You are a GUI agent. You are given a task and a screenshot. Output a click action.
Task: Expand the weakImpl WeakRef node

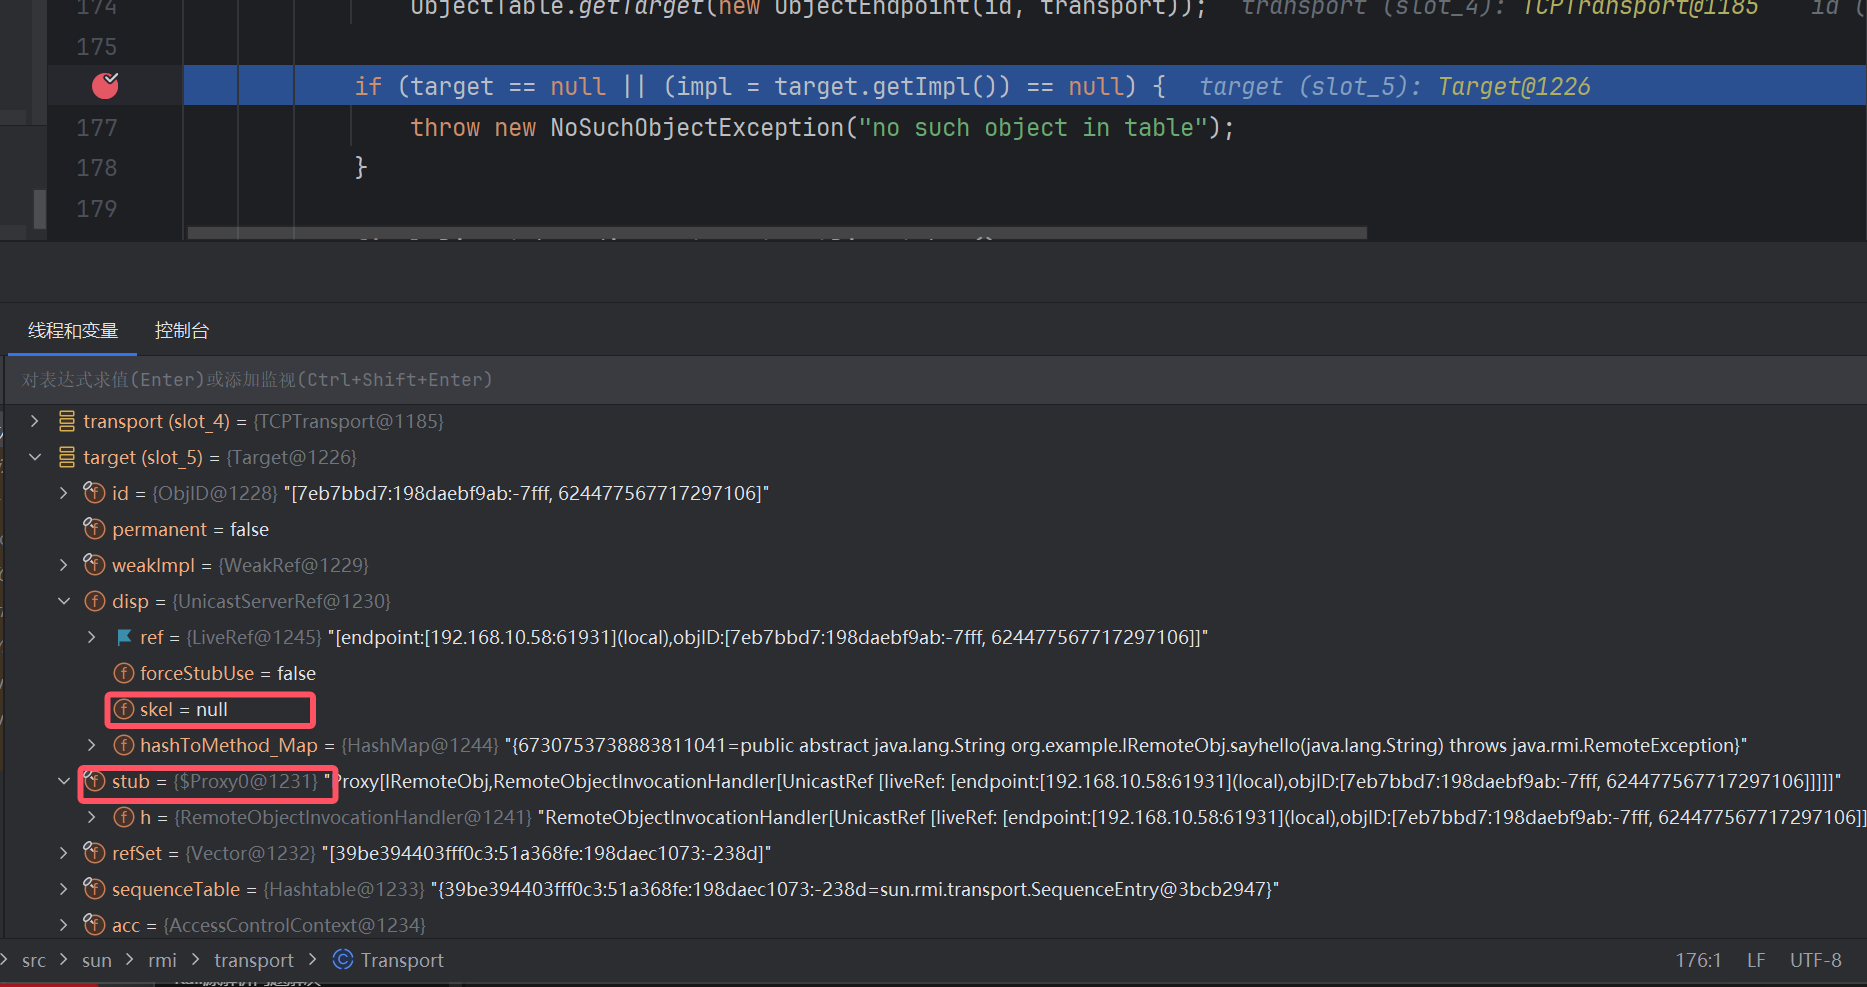(64, 565)
